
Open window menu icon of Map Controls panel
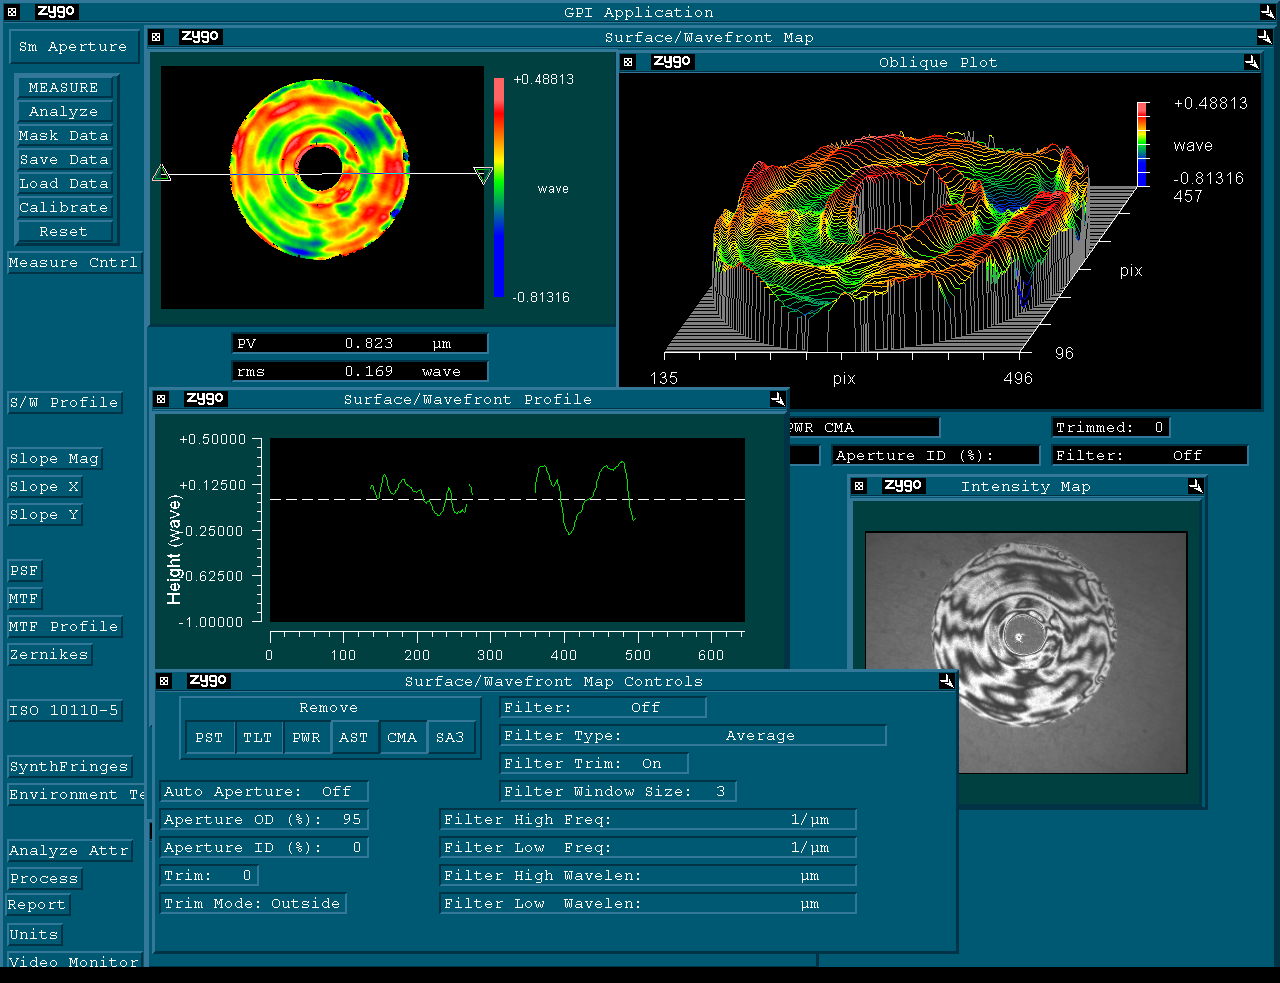(164, 681)
